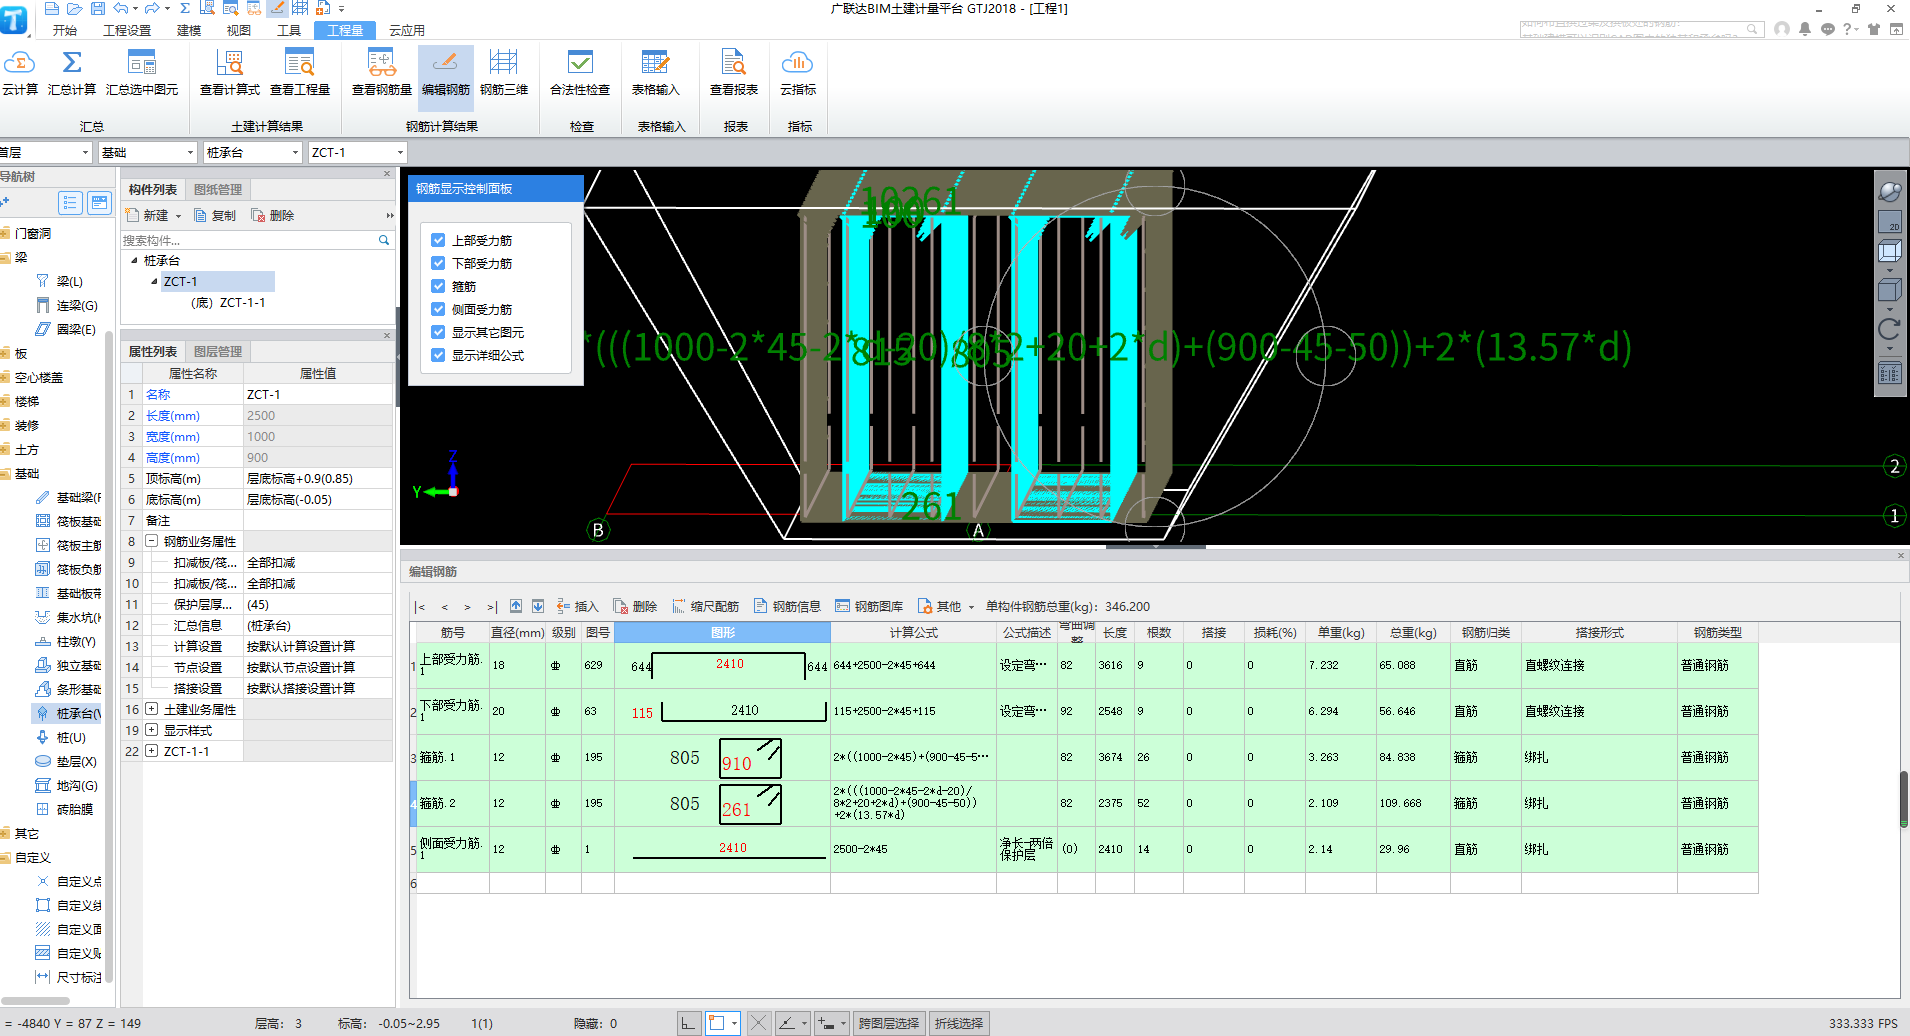This screenshot has width=1910, height=1036.
Task: Run 合法性检查 tool
Action: pos(580,73)
